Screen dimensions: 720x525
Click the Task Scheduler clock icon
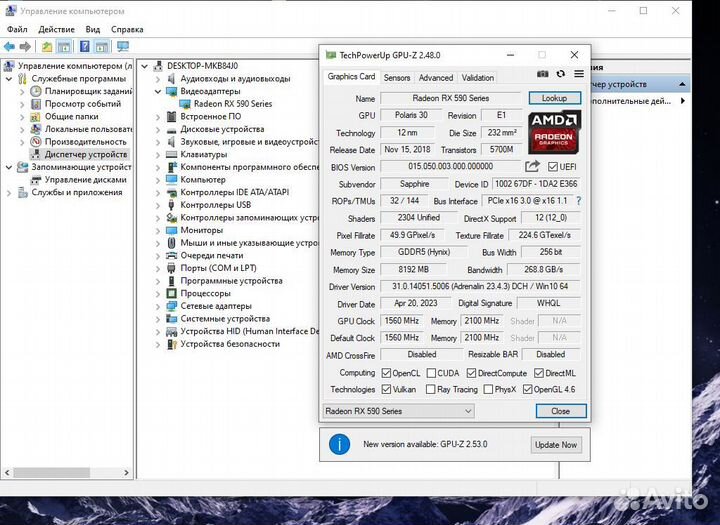(36, 91)
